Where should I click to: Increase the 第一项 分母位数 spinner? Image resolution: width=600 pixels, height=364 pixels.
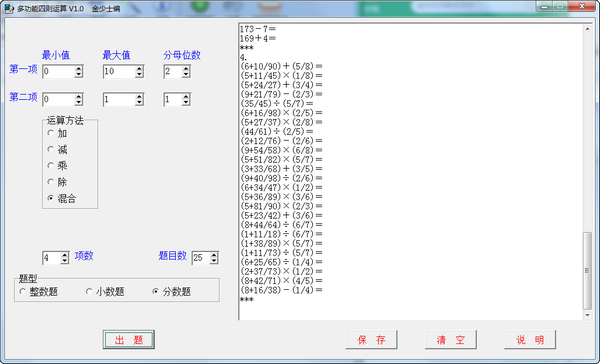click(x=186, y=69)
